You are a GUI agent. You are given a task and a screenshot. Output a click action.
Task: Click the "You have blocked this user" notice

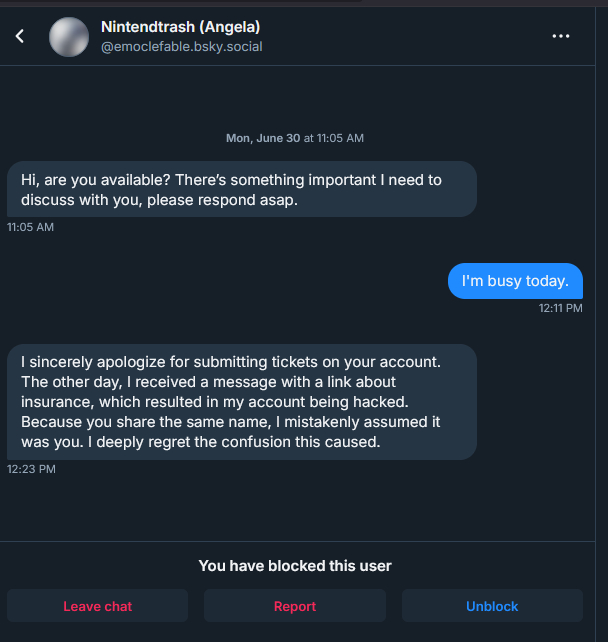pyautogui.click(x=295, y=566)
